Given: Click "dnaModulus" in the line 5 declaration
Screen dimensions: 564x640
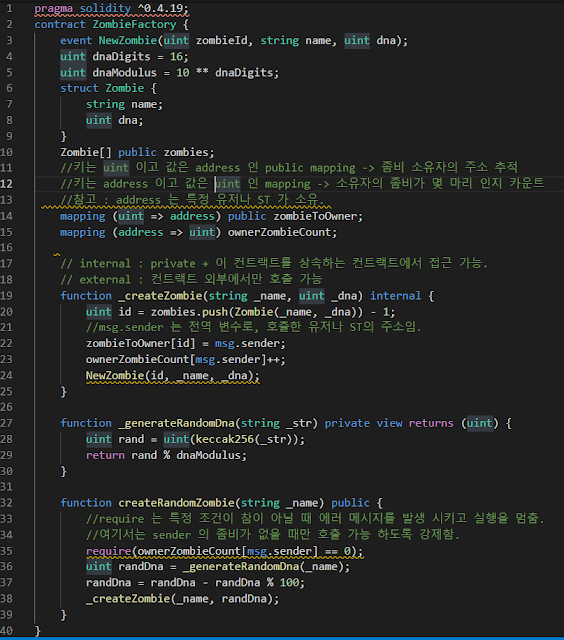Looking at the screenshot, I should click(124, 72).
